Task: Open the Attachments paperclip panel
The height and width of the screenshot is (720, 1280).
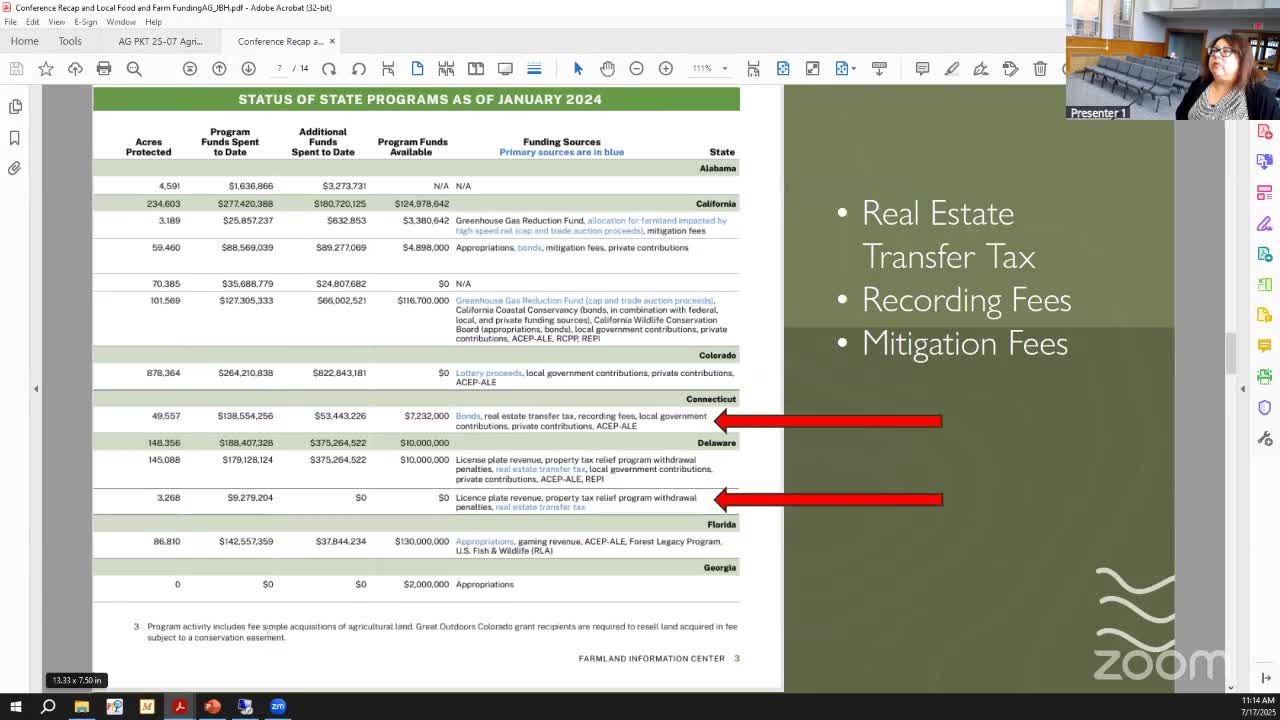Action: coord(15,169)
